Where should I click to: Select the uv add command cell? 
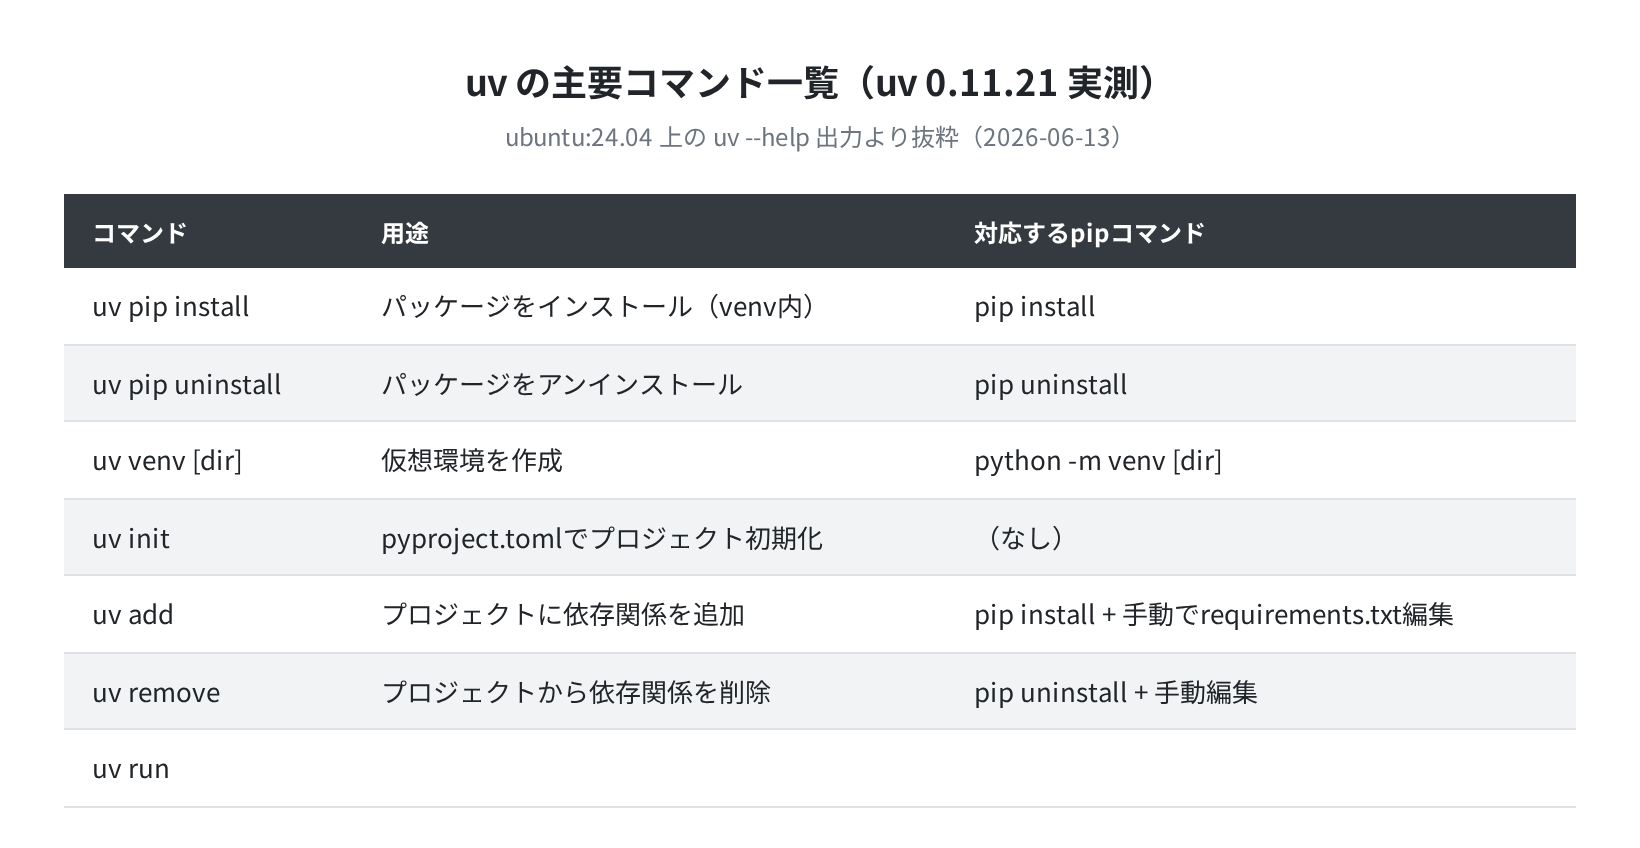click(133, 615)
